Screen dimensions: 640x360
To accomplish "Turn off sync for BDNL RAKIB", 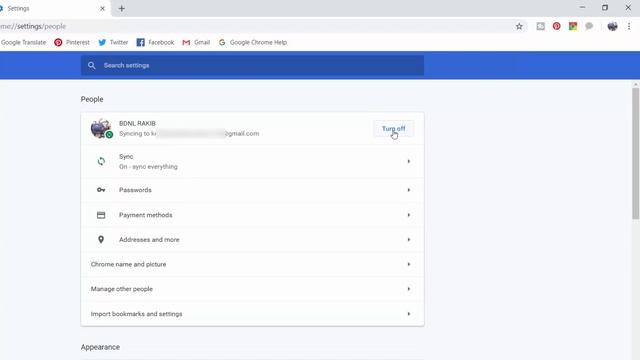I will [393, 129].
